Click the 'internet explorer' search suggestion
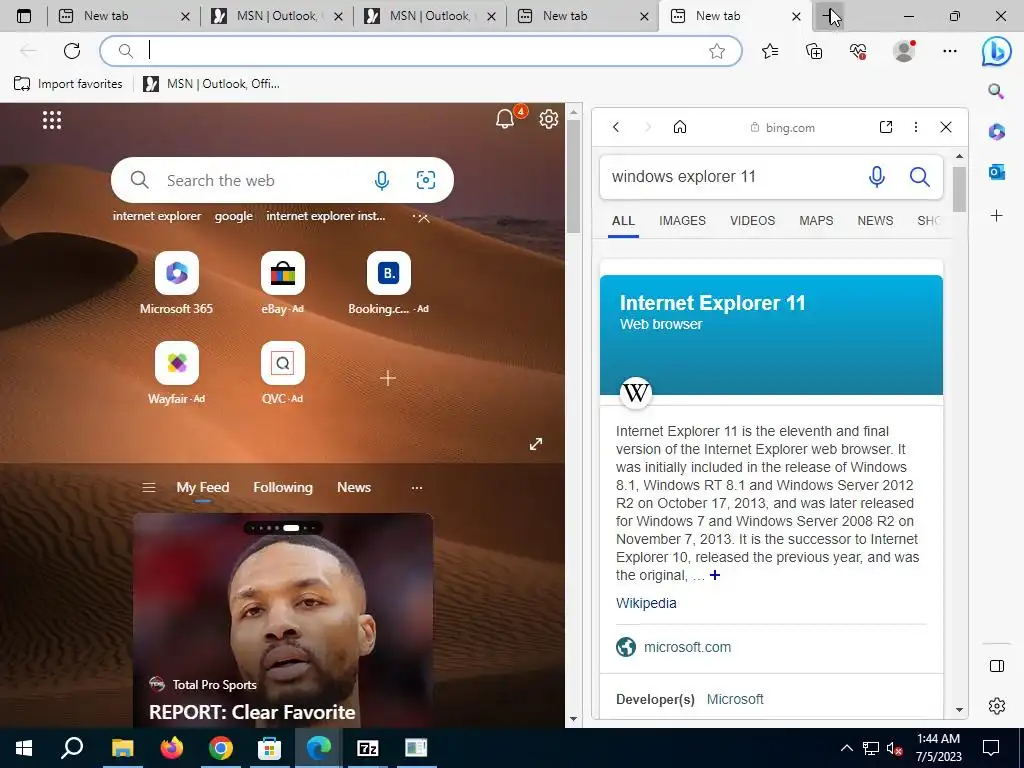 (x=157, y=216)
